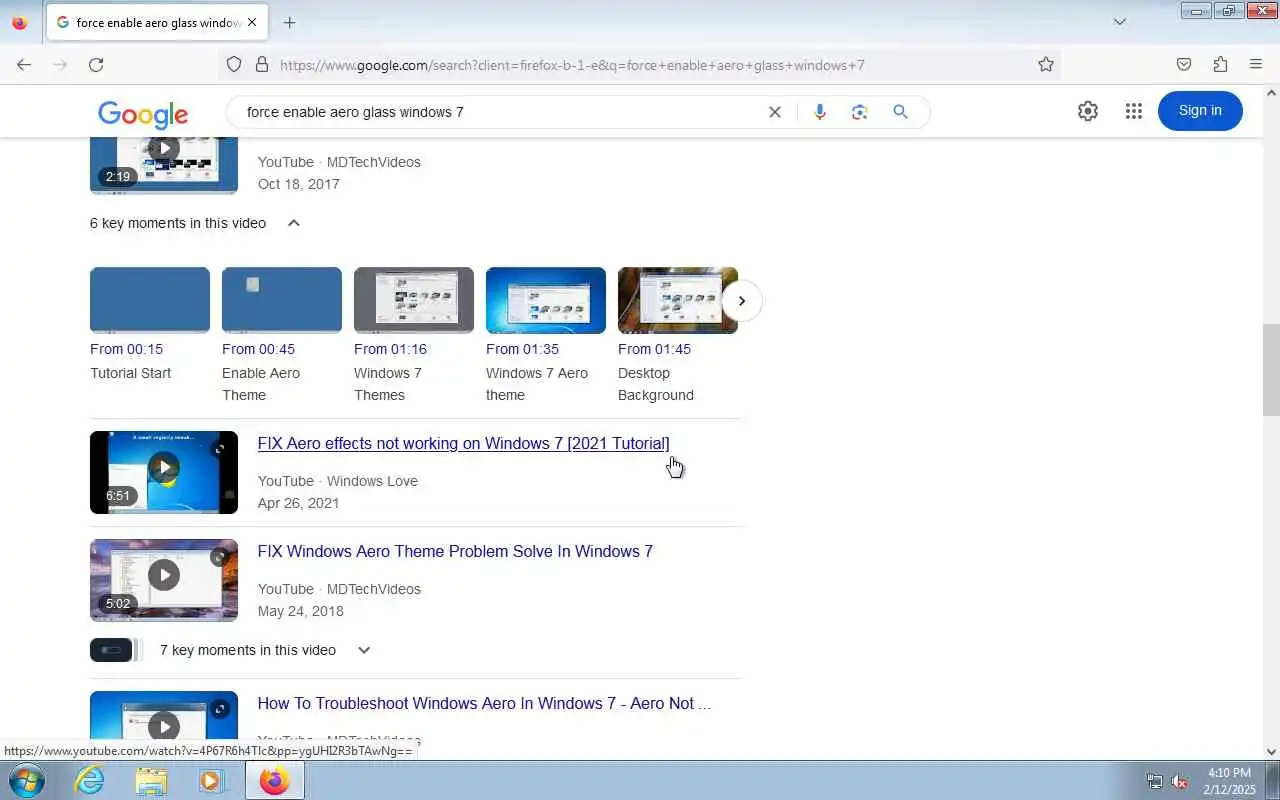Open How To Troubleshoot Windows Aero link

[x=484, y=703]
